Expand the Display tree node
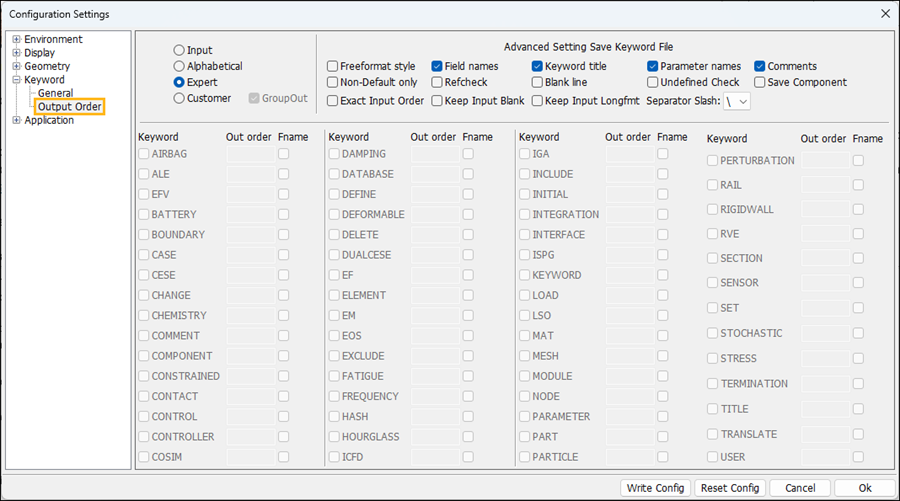This screenshot has width=900, height=501. point(16,53)
